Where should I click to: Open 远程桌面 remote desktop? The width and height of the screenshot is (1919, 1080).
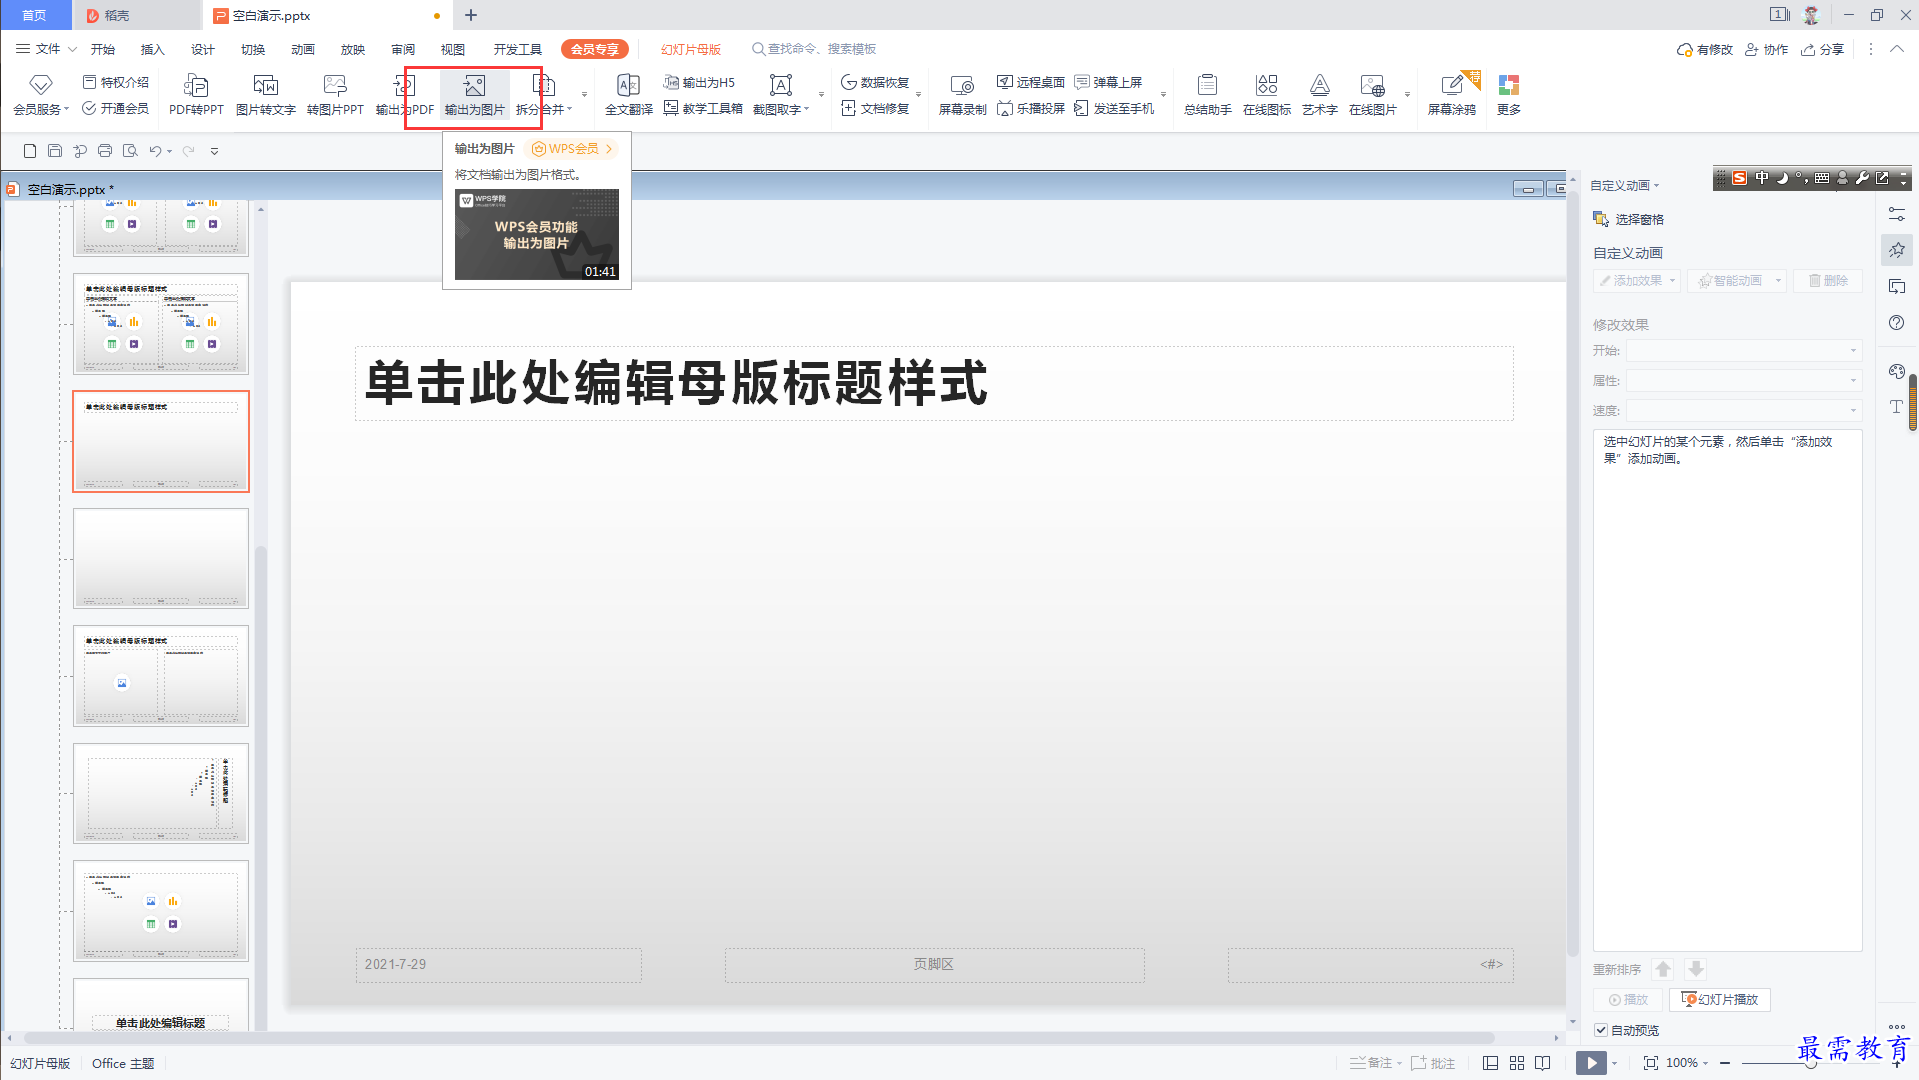1031,82
